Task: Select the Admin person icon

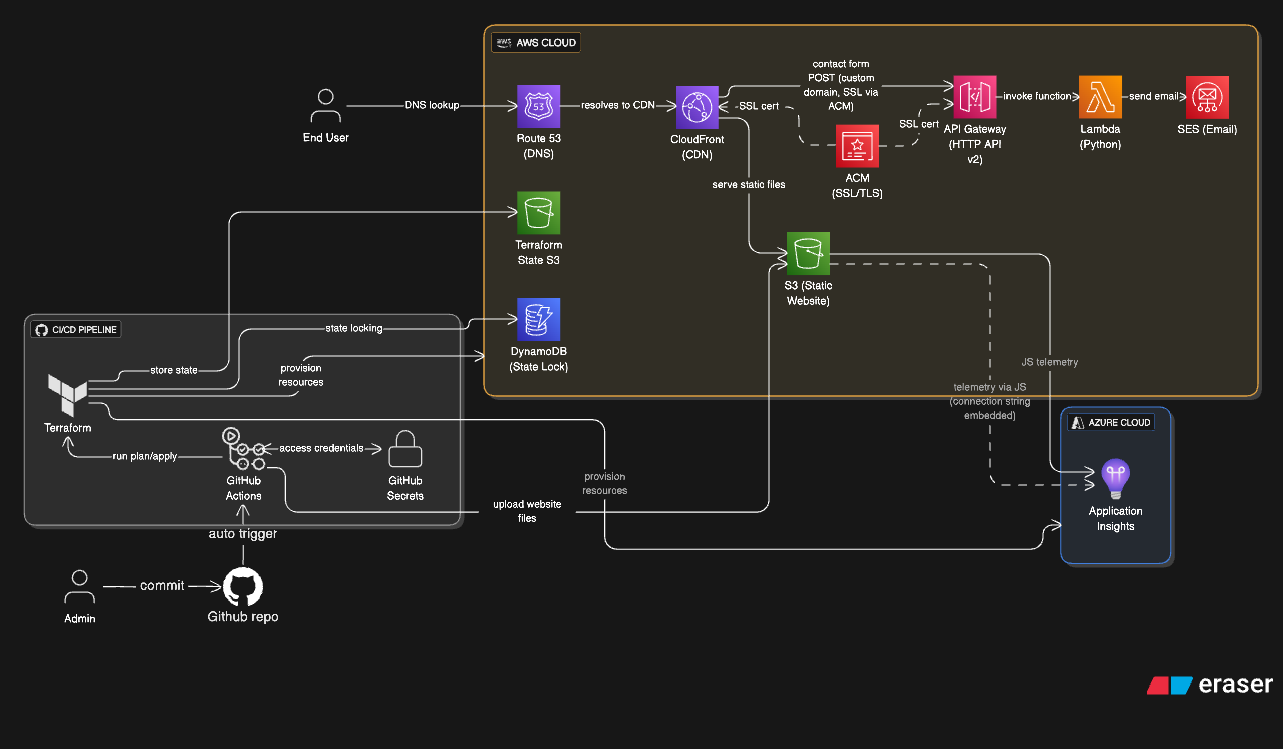Action: tap(80, 587)
